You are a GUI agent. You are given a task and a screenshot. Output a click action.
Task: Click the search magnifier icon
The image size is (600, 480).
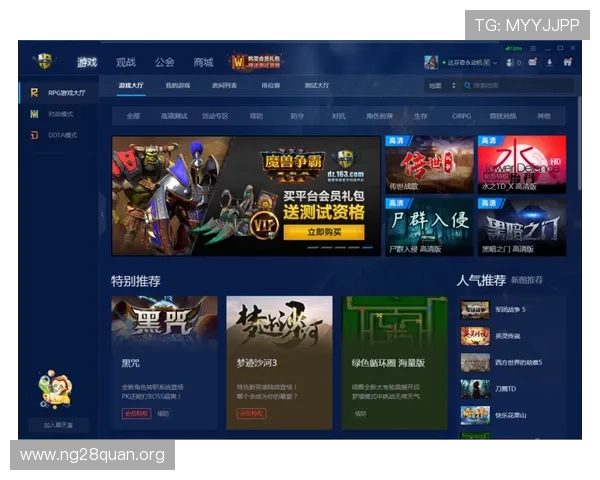tap(467, 86)
